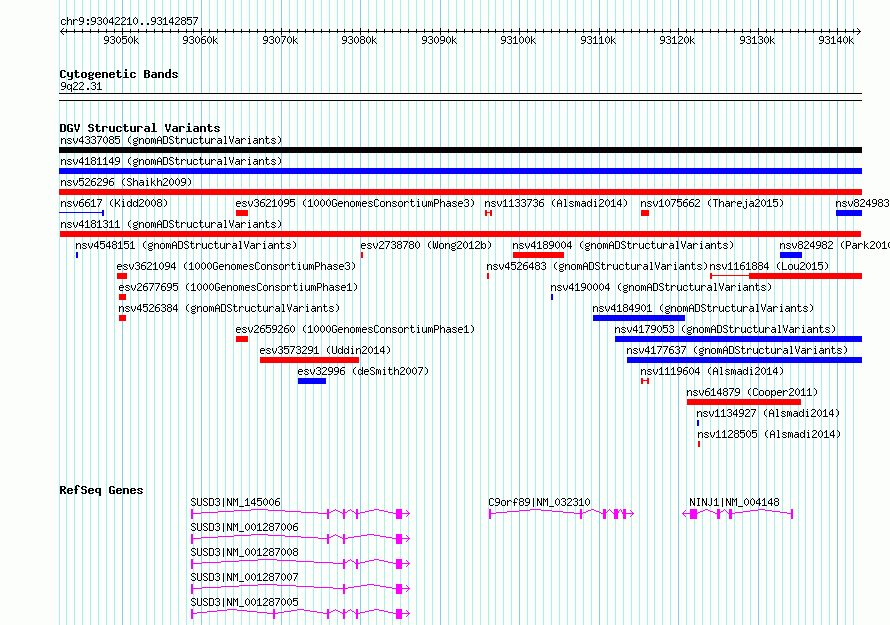890x625 pixels.
Task: Click the blue nsv4179053 variant bar
Action: pyautogui.click(x=738, y=339)
